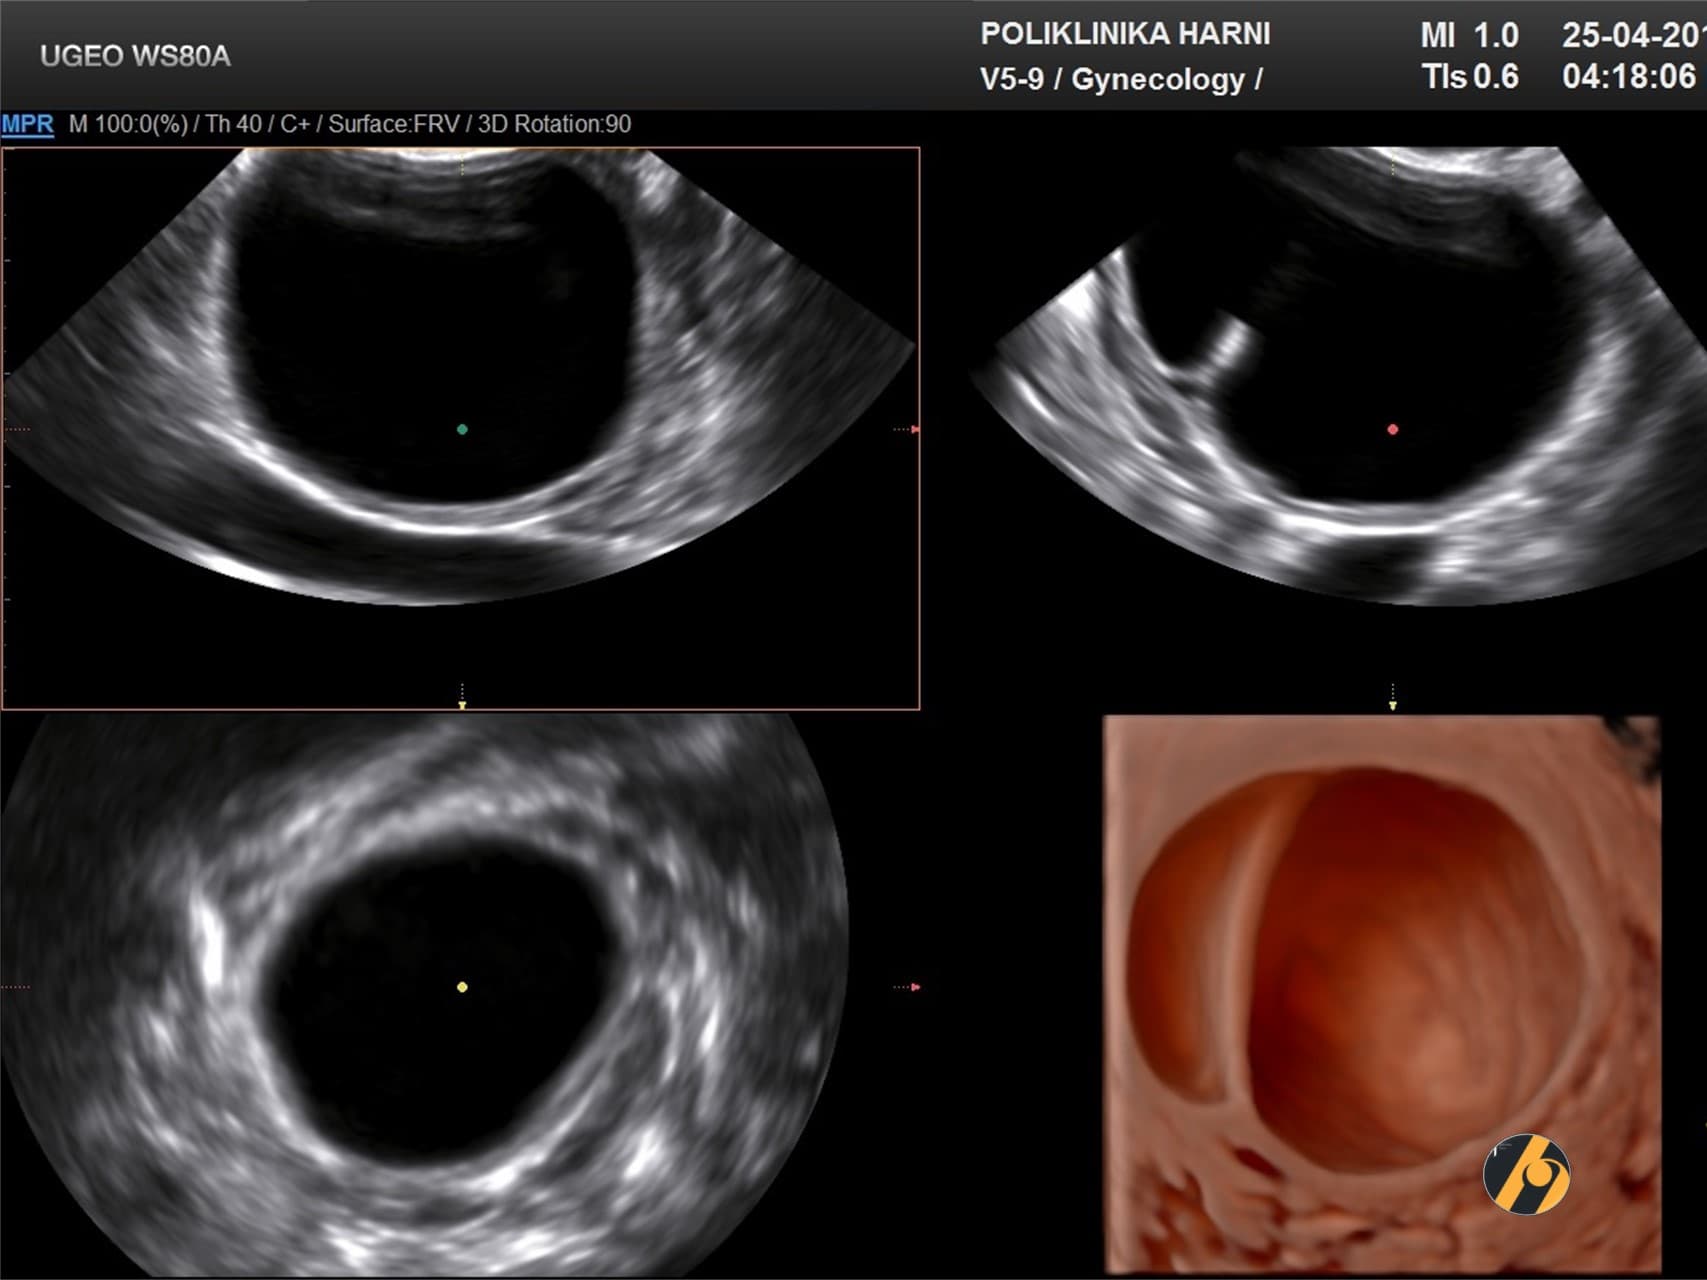Click yellow arrow marker below the top-right plane
This screenshot has height=1280, width=1707.
(1393, 704)
